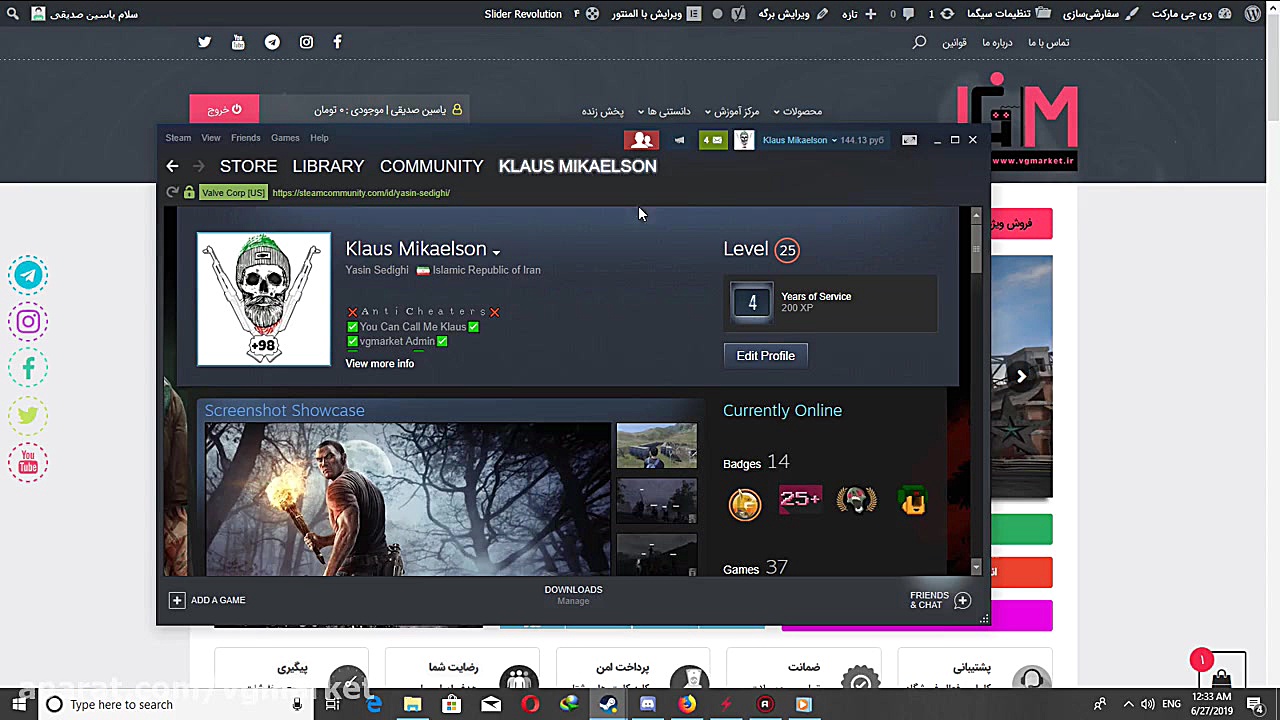Open the Steam menu
Screen dimensions: 1280x720
pyautogui.click(x=178, y=138)
